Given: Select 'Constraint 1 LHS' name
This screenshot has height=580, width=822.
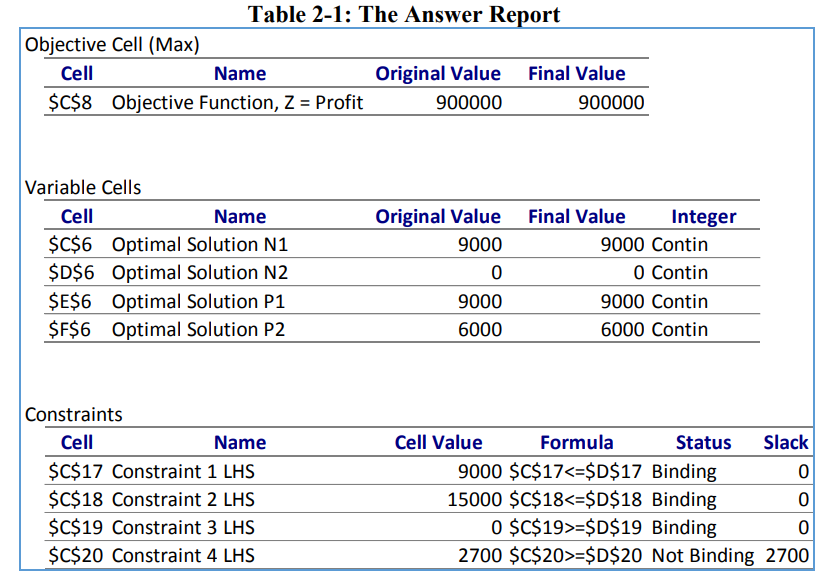Looking at the screenshot, I should [x=183, y=471].
